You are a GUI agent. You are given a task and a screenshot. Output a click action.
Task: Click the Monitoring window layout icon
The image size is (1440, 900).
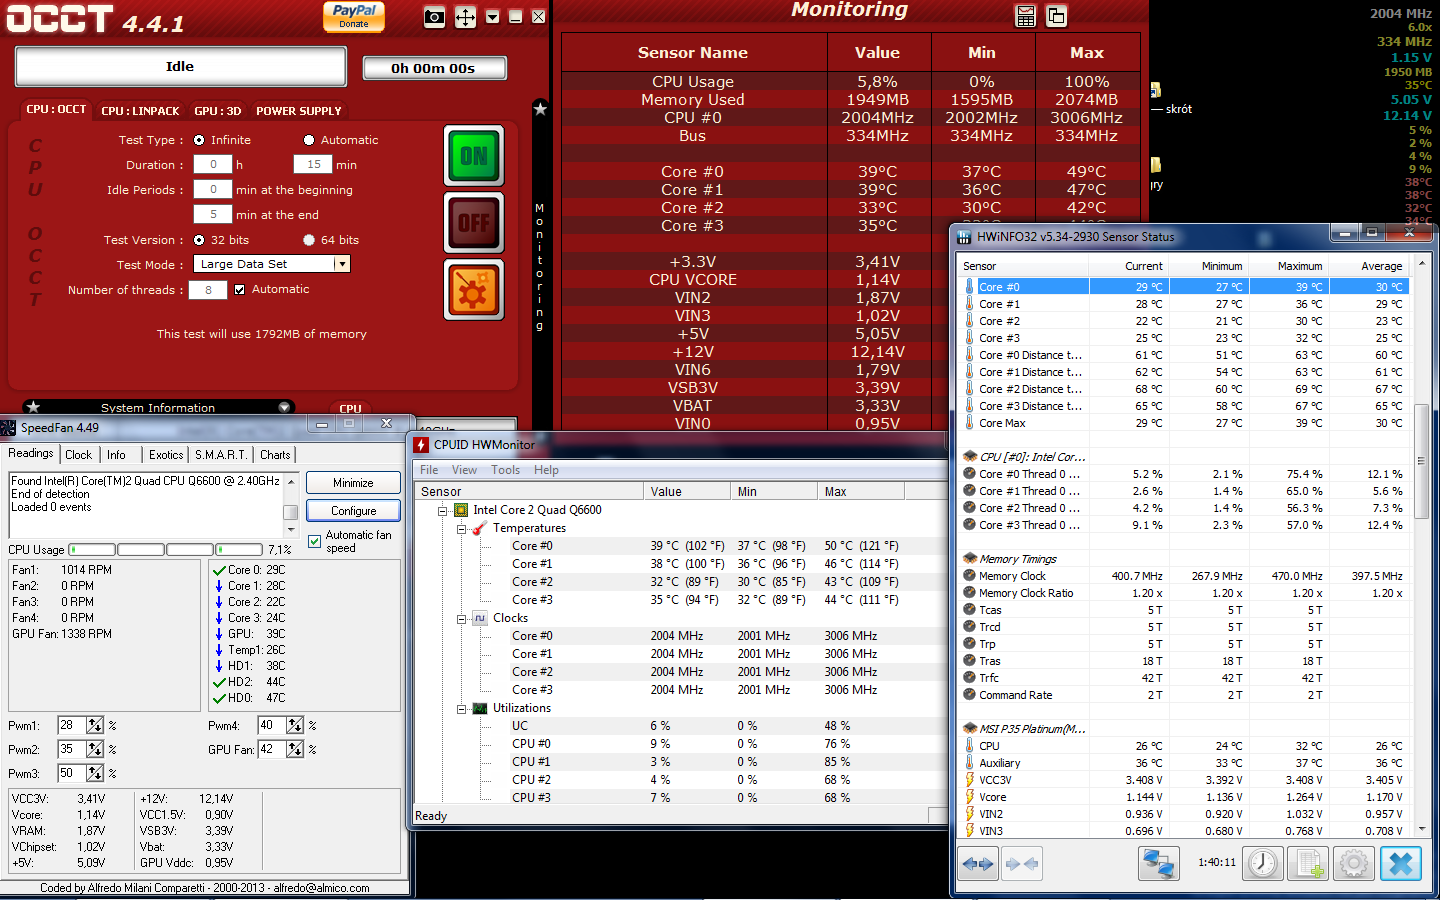click(x=1056, y=16)
